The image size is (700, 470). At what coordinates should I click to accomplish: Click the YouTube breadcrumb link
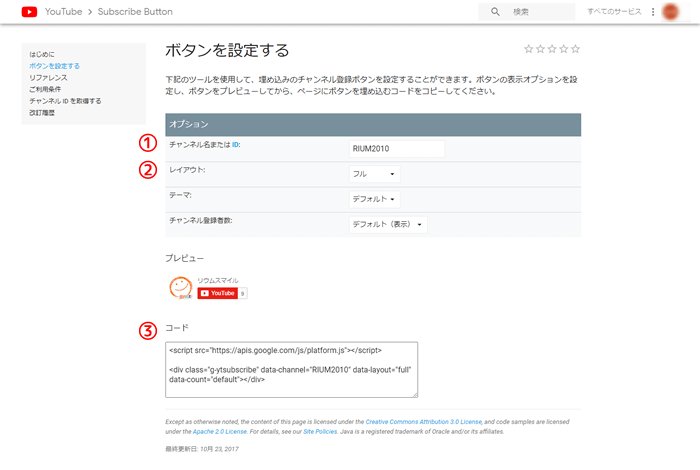pos(63,12)
